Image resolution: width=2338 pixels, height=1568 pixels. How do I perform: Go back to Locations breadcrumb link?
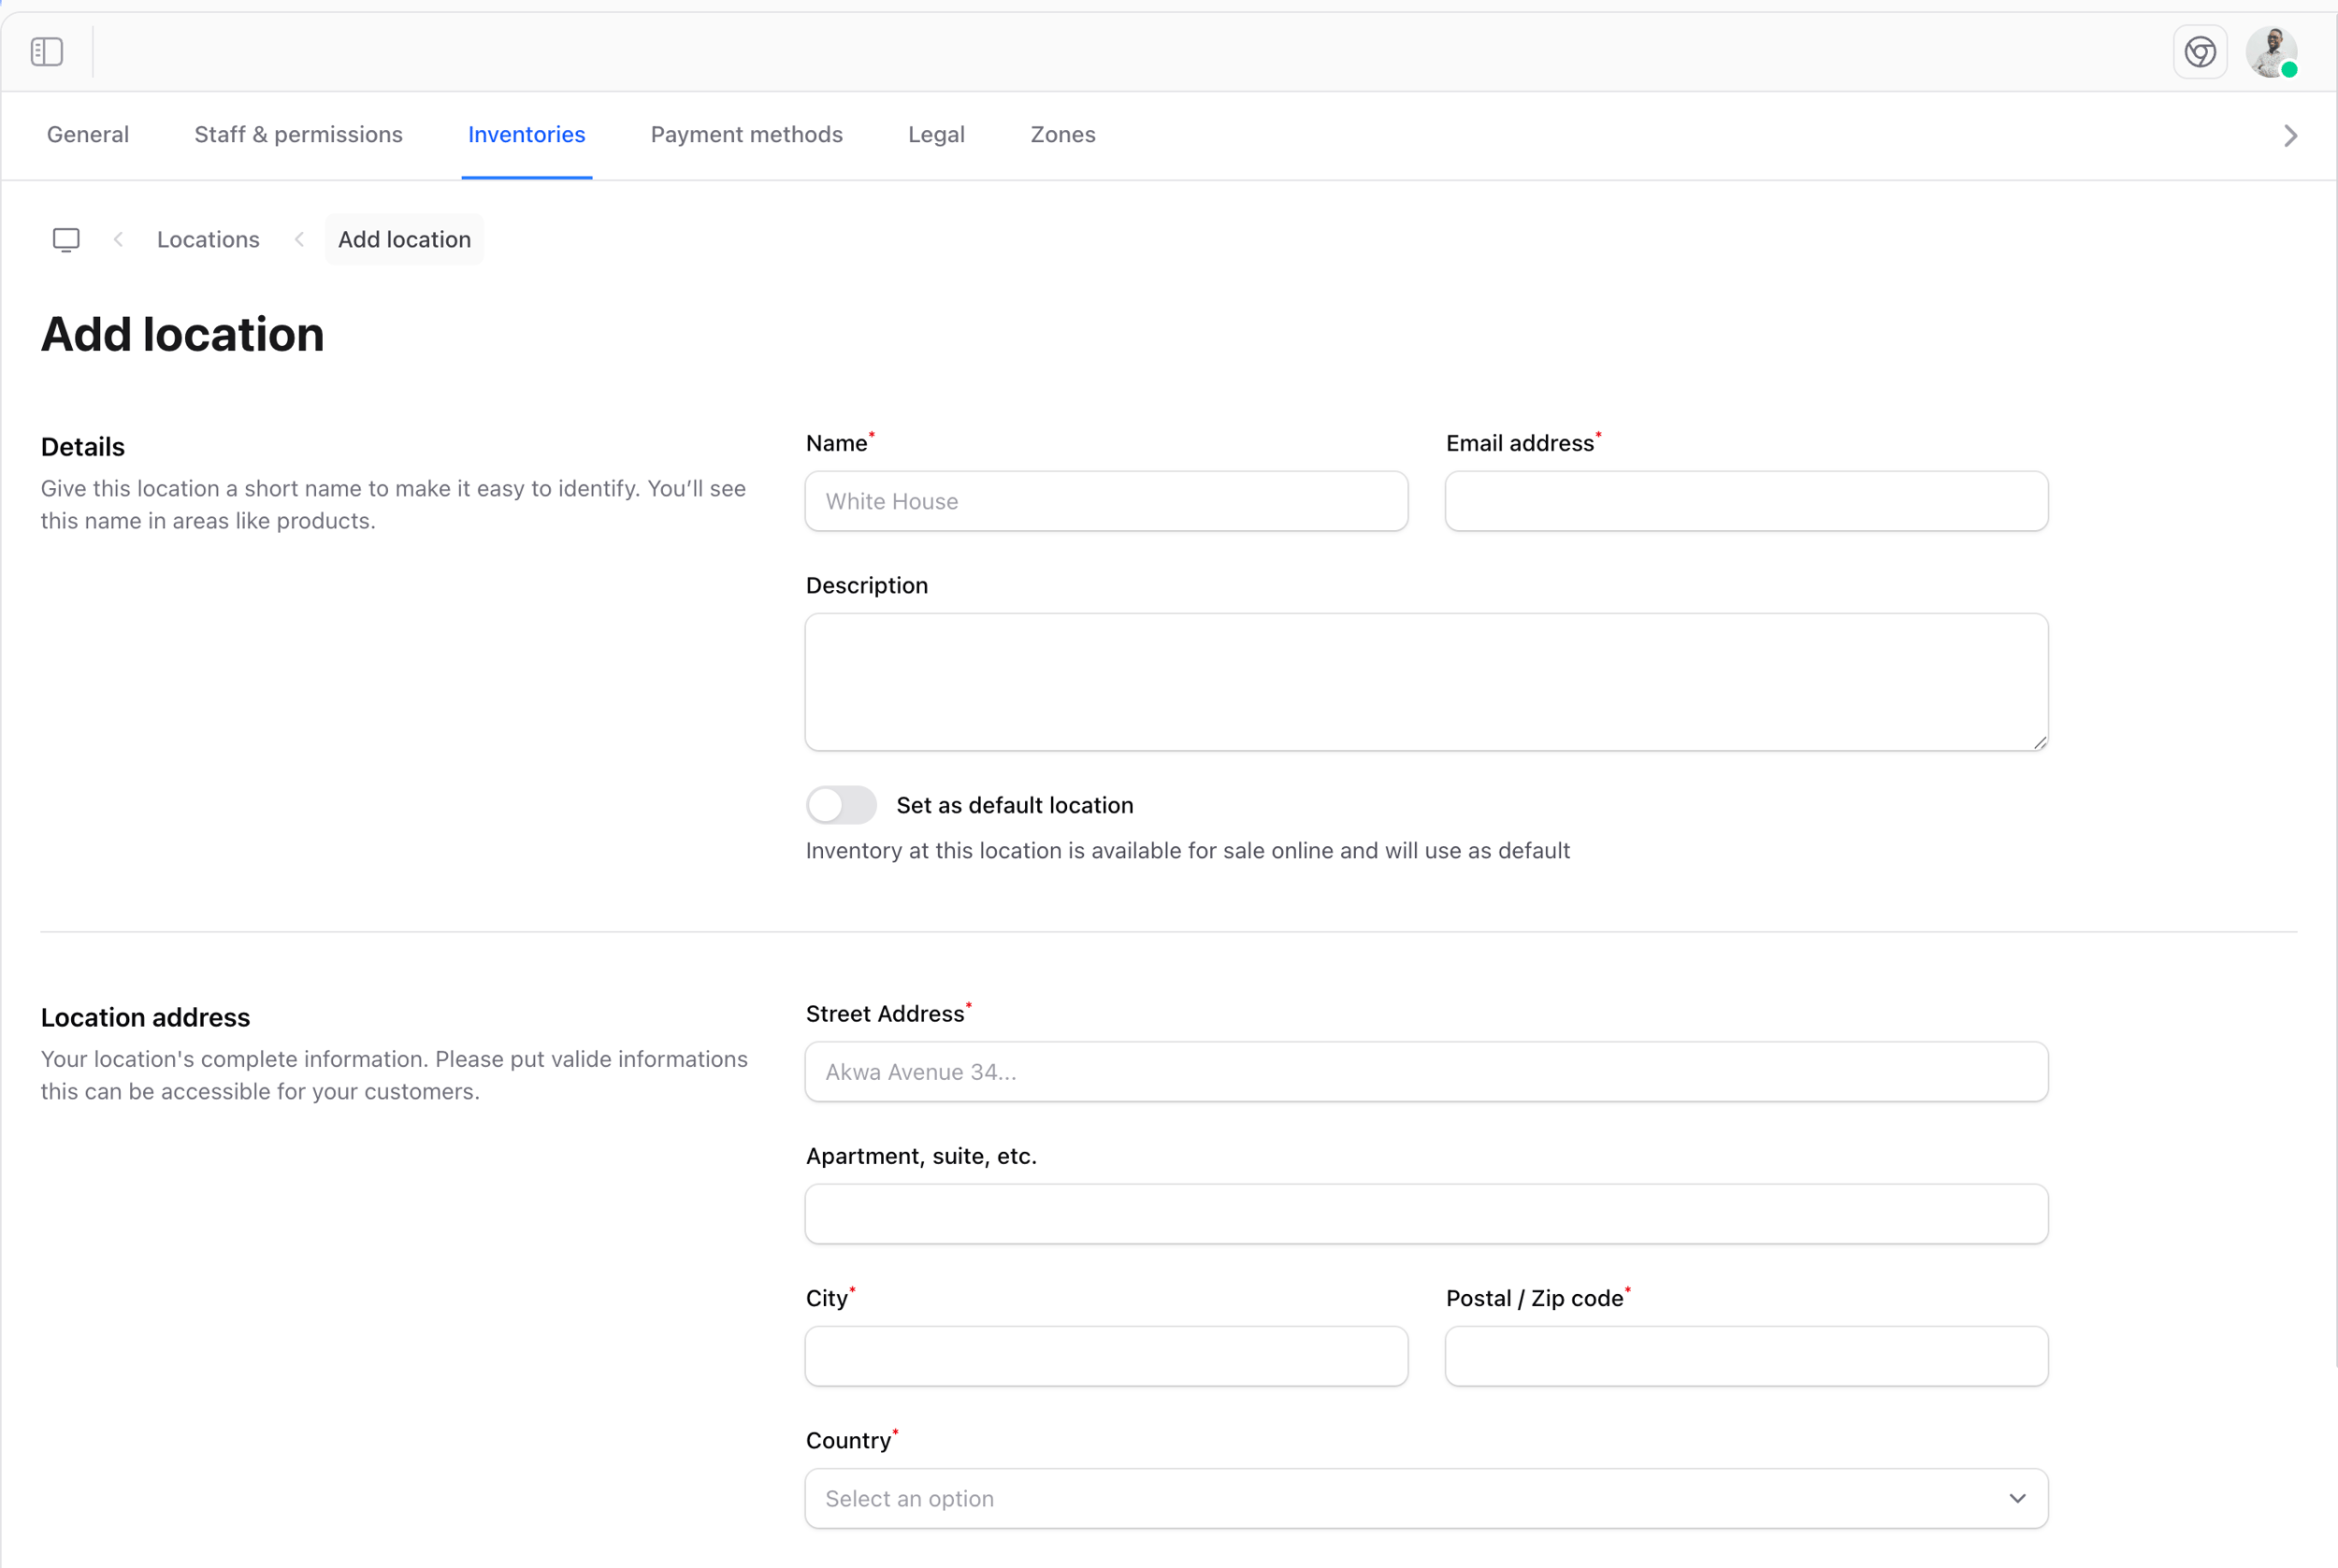click(x=208, y=240)
